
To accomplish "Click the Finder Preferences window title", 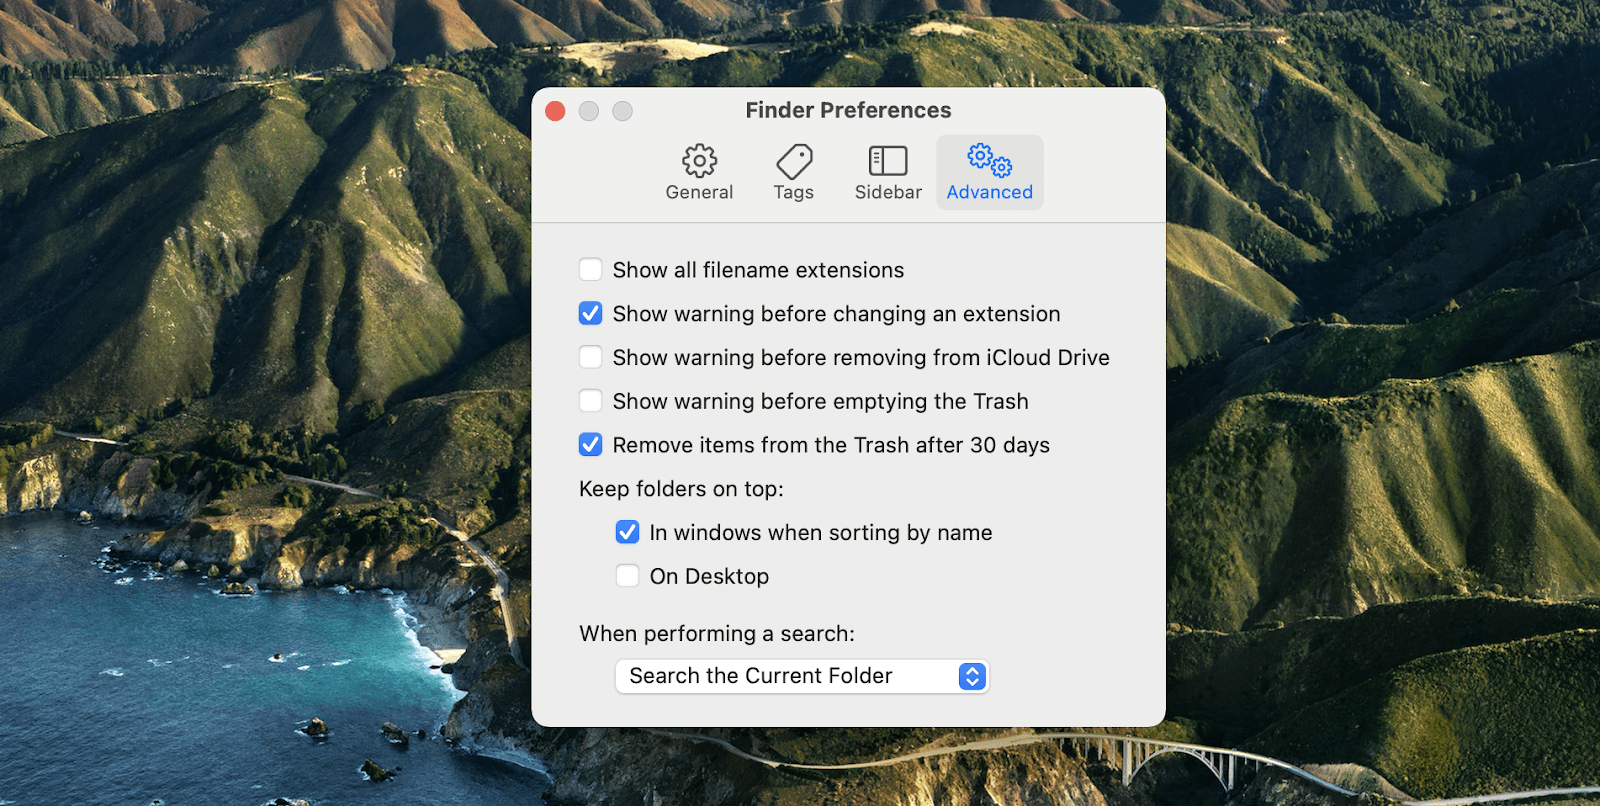I will coord(848,110).
